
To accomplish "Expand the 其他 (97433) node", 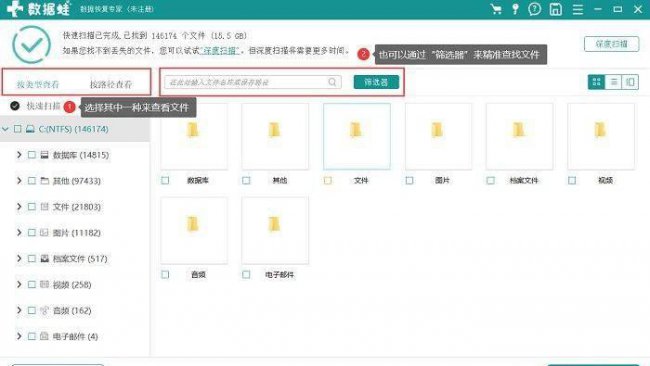I will tap(19, 181).
